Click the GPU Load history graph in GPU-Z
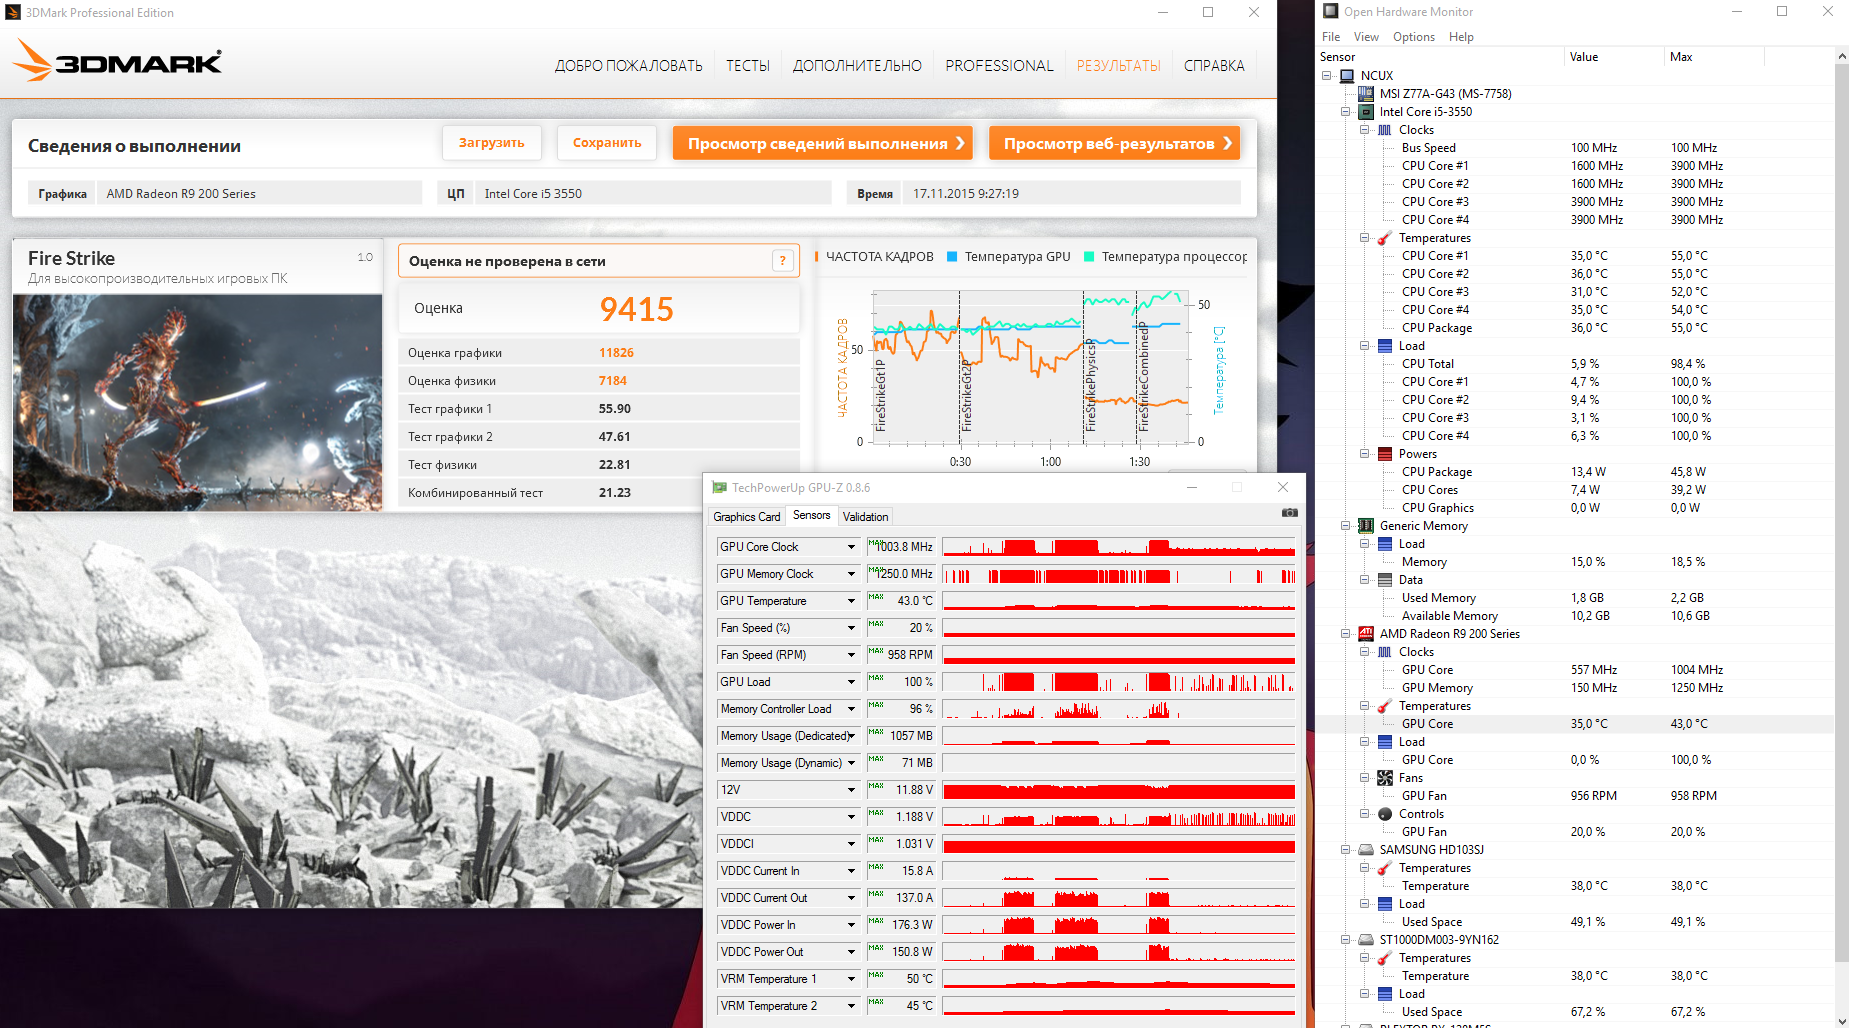Viewport: 1849px width, 1028px height. (x=1119, y=682)
